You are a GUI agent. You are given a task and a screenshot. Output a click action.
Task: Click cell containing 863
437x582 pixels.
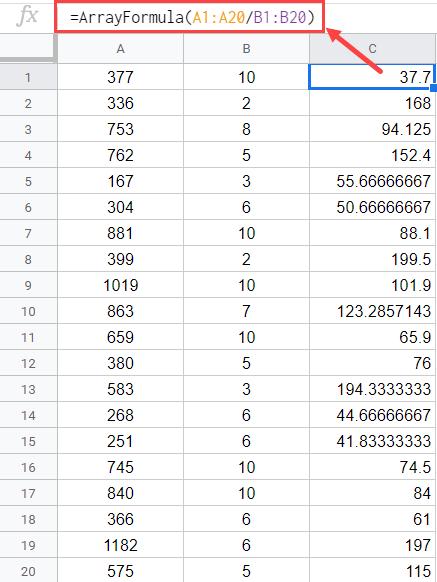pos(120,311)
